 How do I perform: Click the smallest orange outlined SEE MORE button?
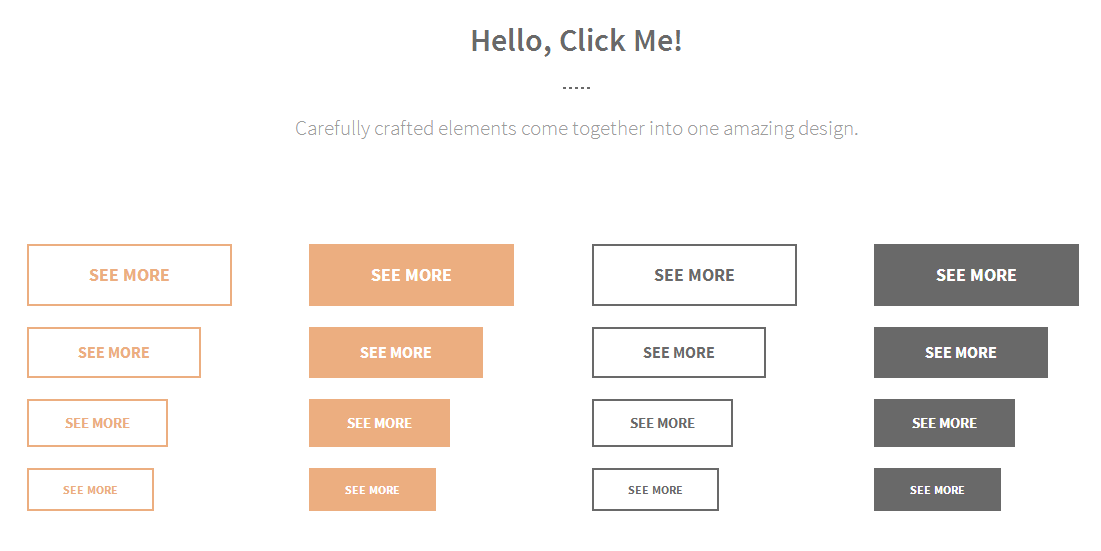pyautogui.click(x=90, y=490)
